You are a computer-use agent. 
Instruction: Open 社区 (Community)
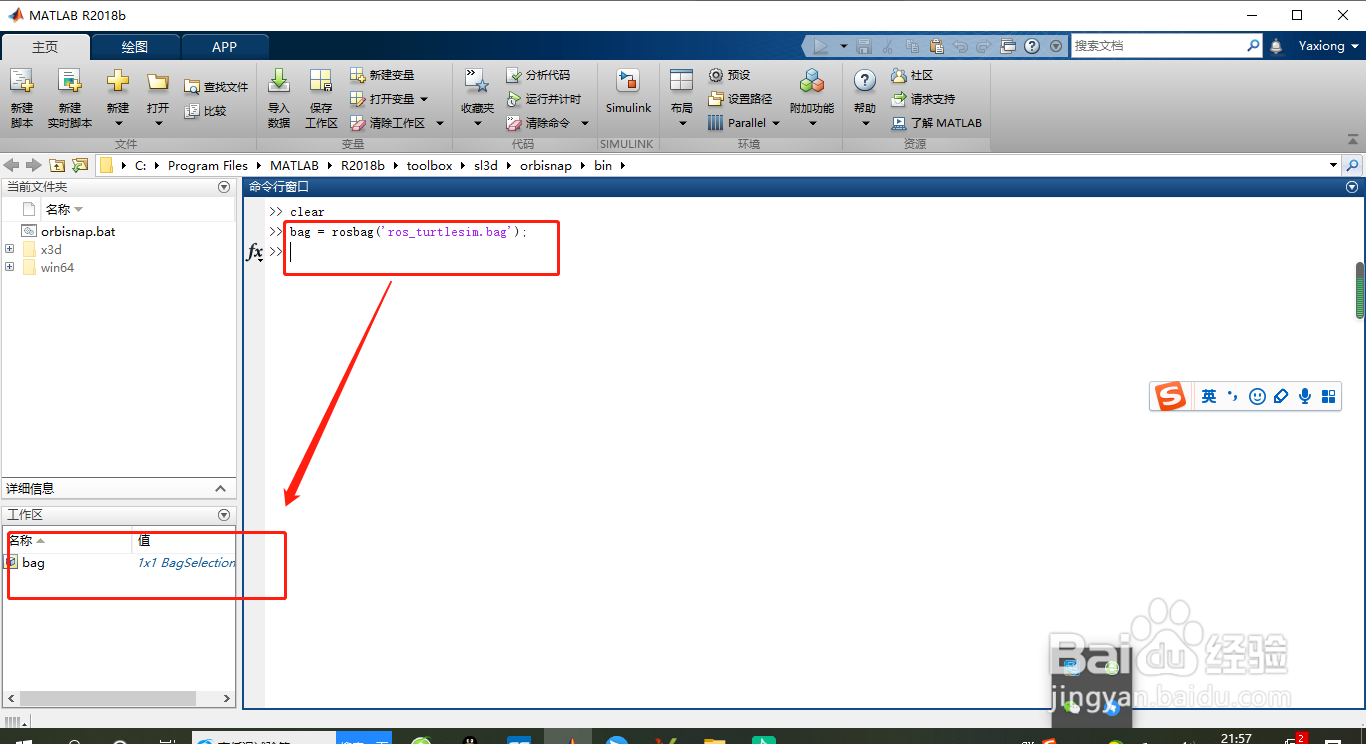pos(911,75)
